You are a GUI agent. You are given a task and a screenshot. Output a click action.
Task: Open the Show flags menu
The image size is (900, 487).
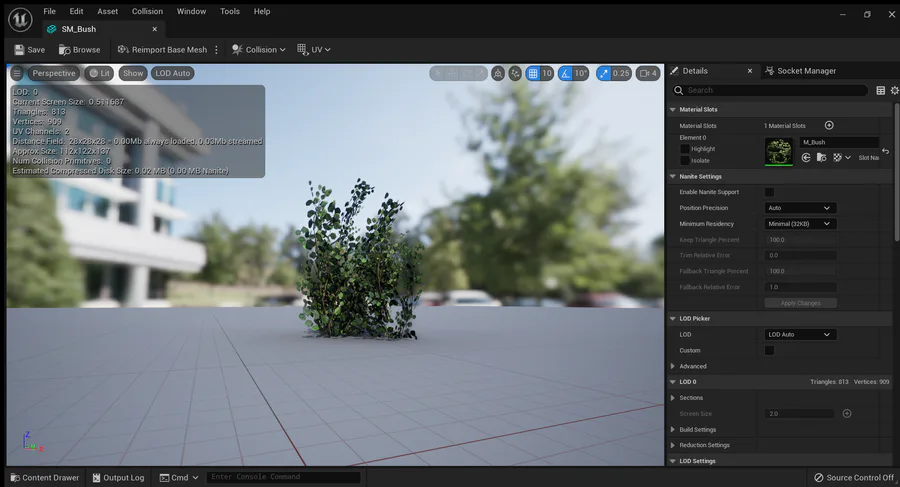(133, 74)
